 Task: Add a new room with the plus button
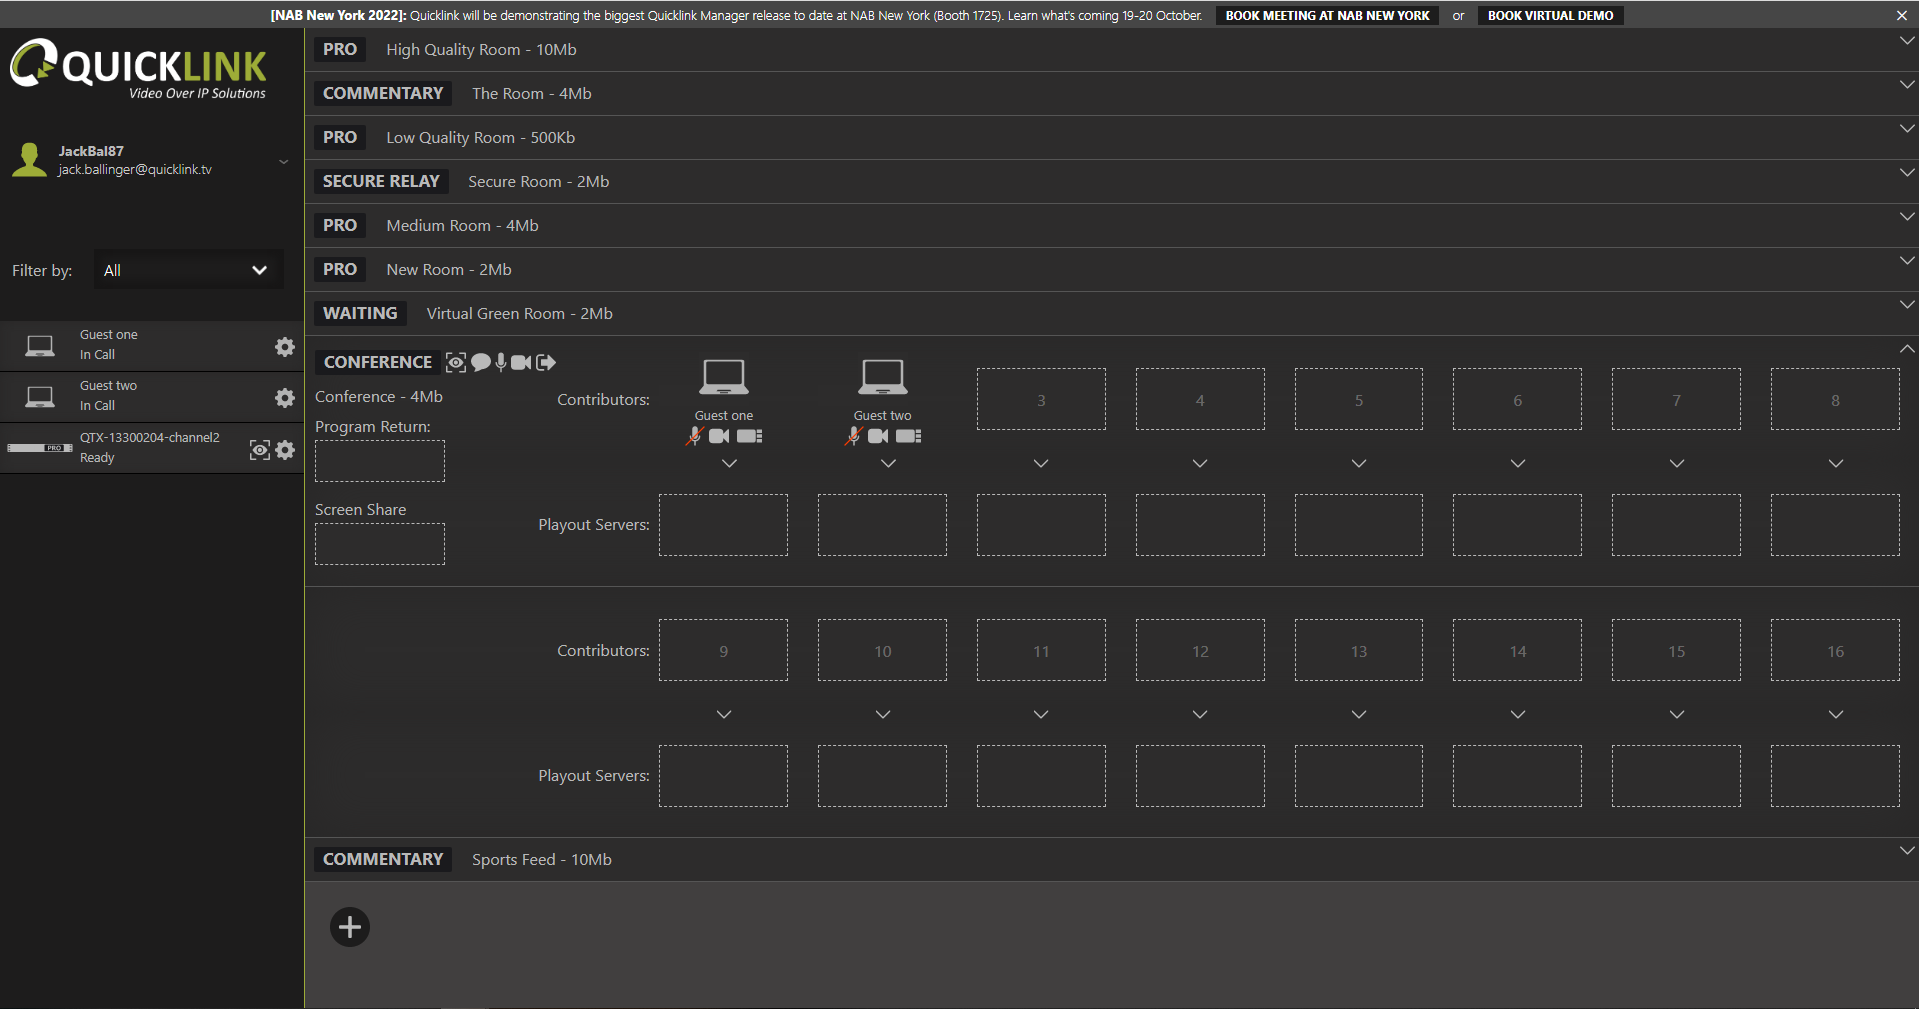coord(350,927)
